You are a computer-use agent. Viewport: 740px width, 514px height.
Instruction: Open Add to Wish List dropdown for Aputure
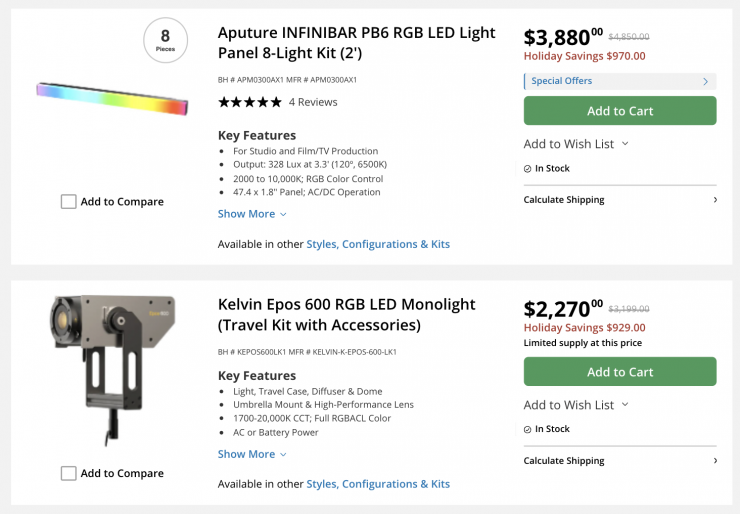tap(576, 144)
